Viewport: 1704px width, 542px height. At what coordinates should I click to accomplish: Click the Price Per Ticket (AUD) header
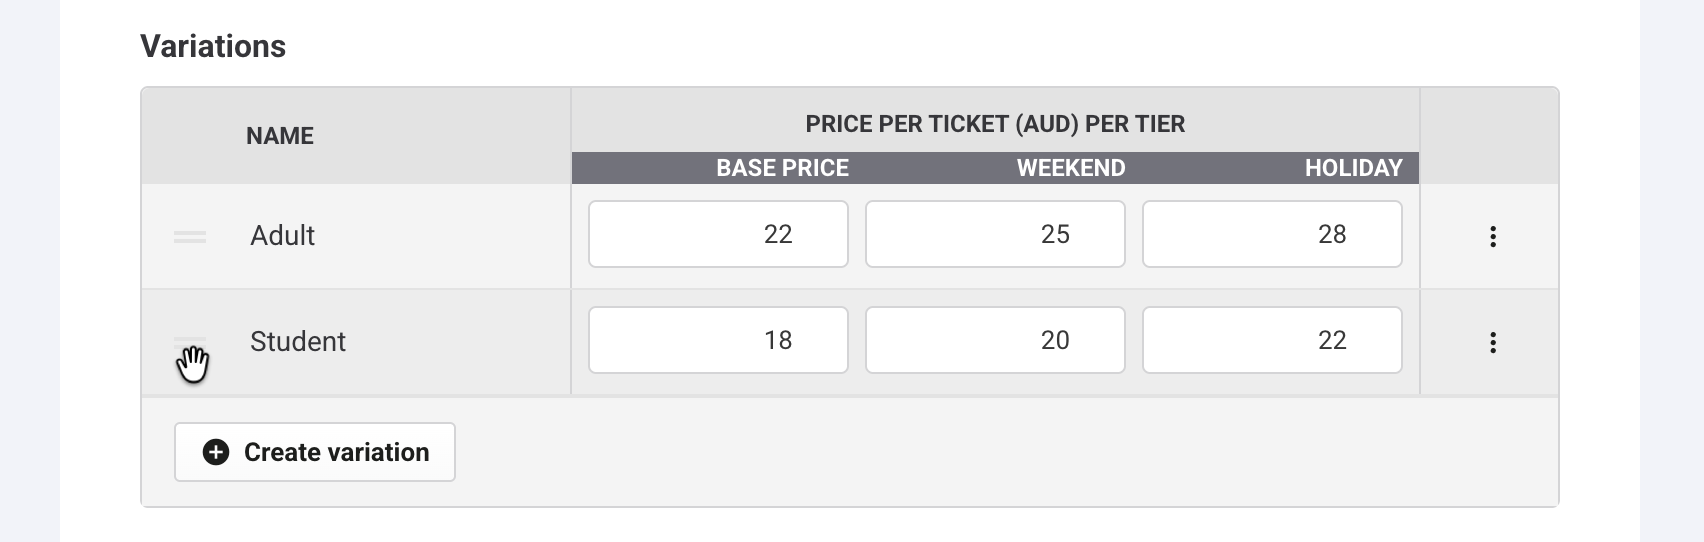(995, 124)
